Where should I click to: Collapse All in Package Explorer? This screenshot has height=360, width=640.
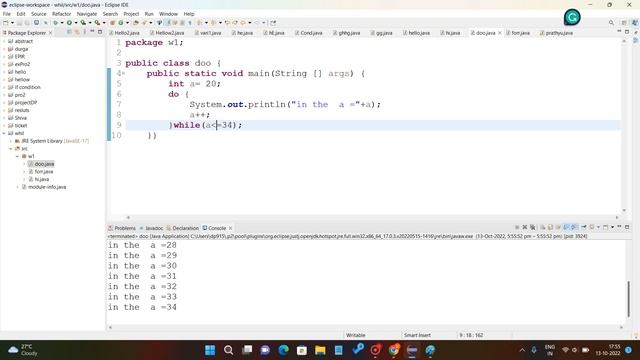coord(69,32)
